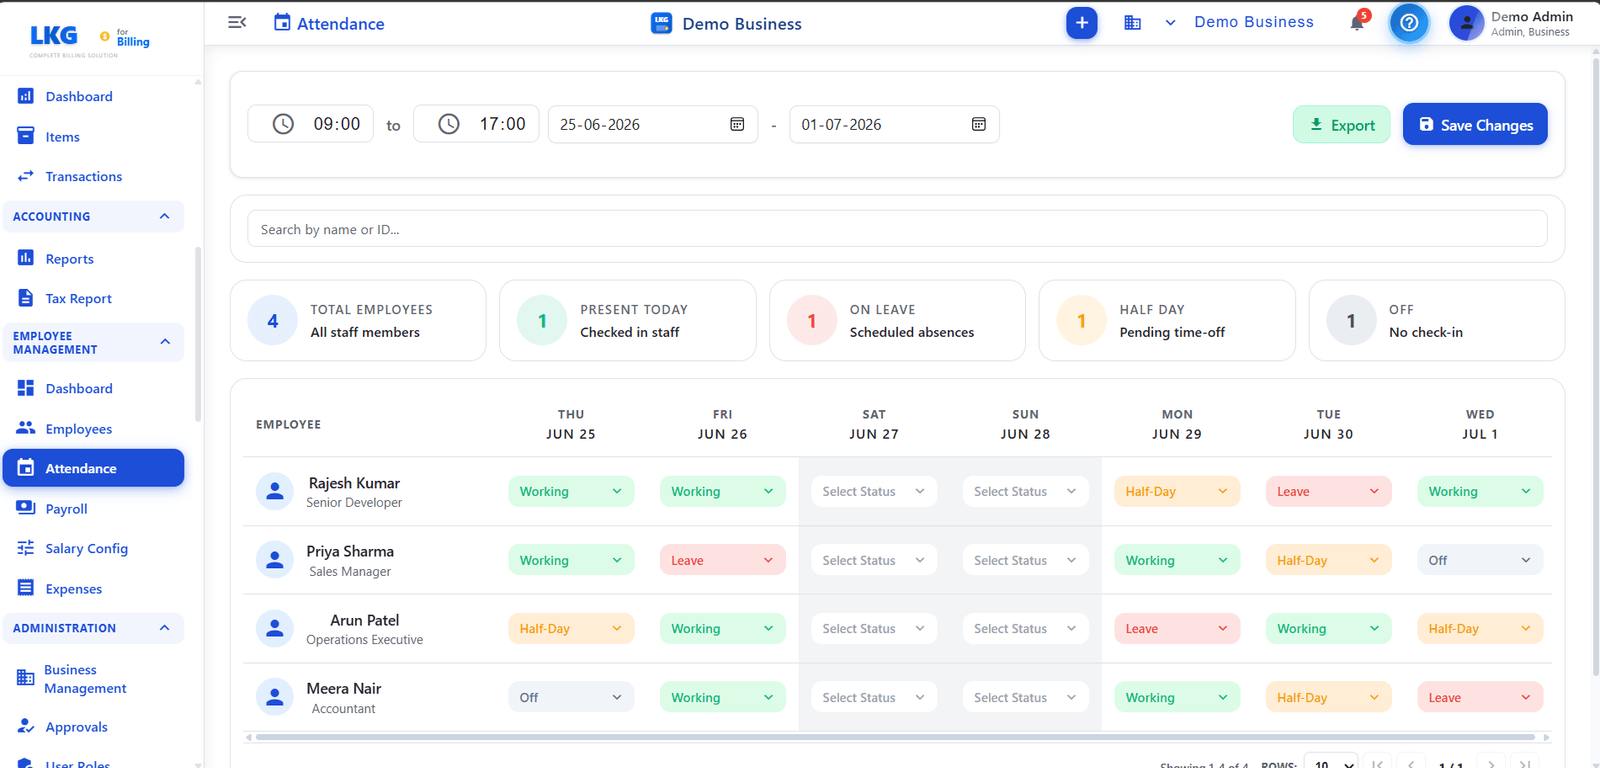Open Rajesh Kumar's Mon Jun 29 Half-Day dropdown
The height and width of the screenshot is (768, 1600).
pos(1176,491)
